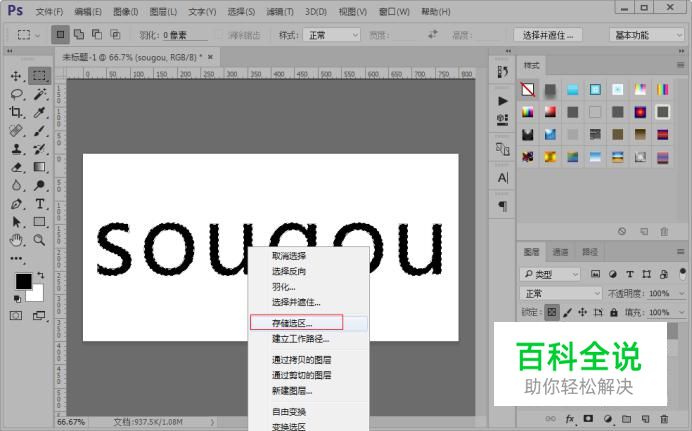Screen dimensions: 692x431
Task: Toggle the anti-alias checkbox
Action: tap(219, 35)
